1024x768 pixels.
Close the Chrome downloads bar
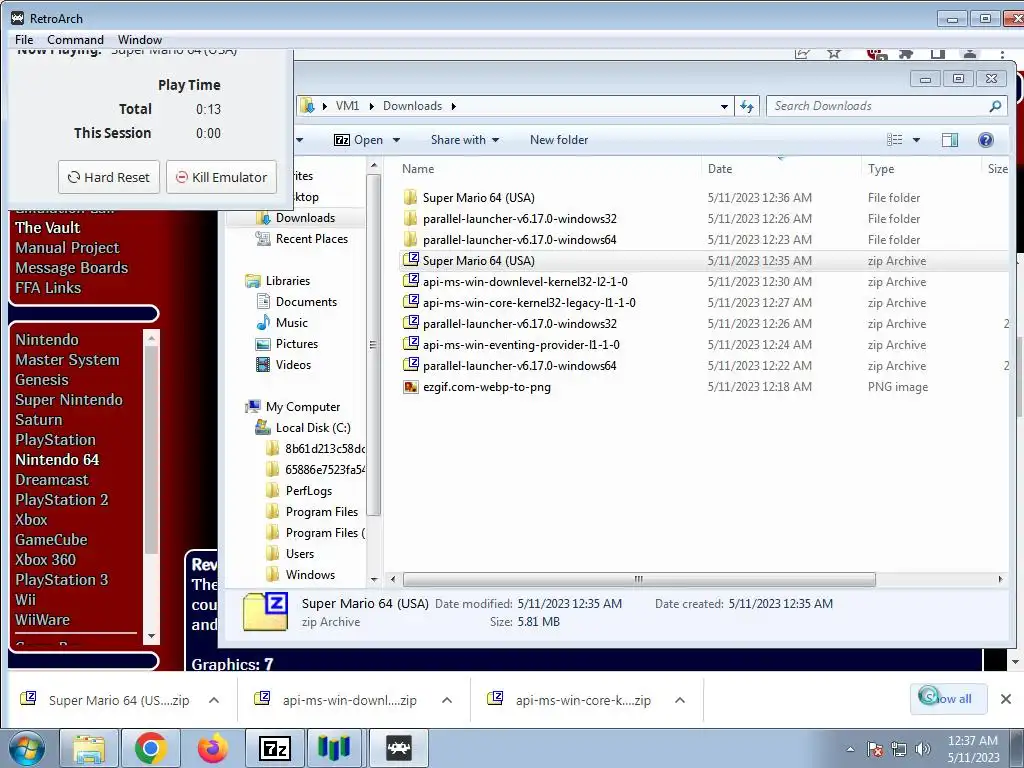pos(1006,699)
